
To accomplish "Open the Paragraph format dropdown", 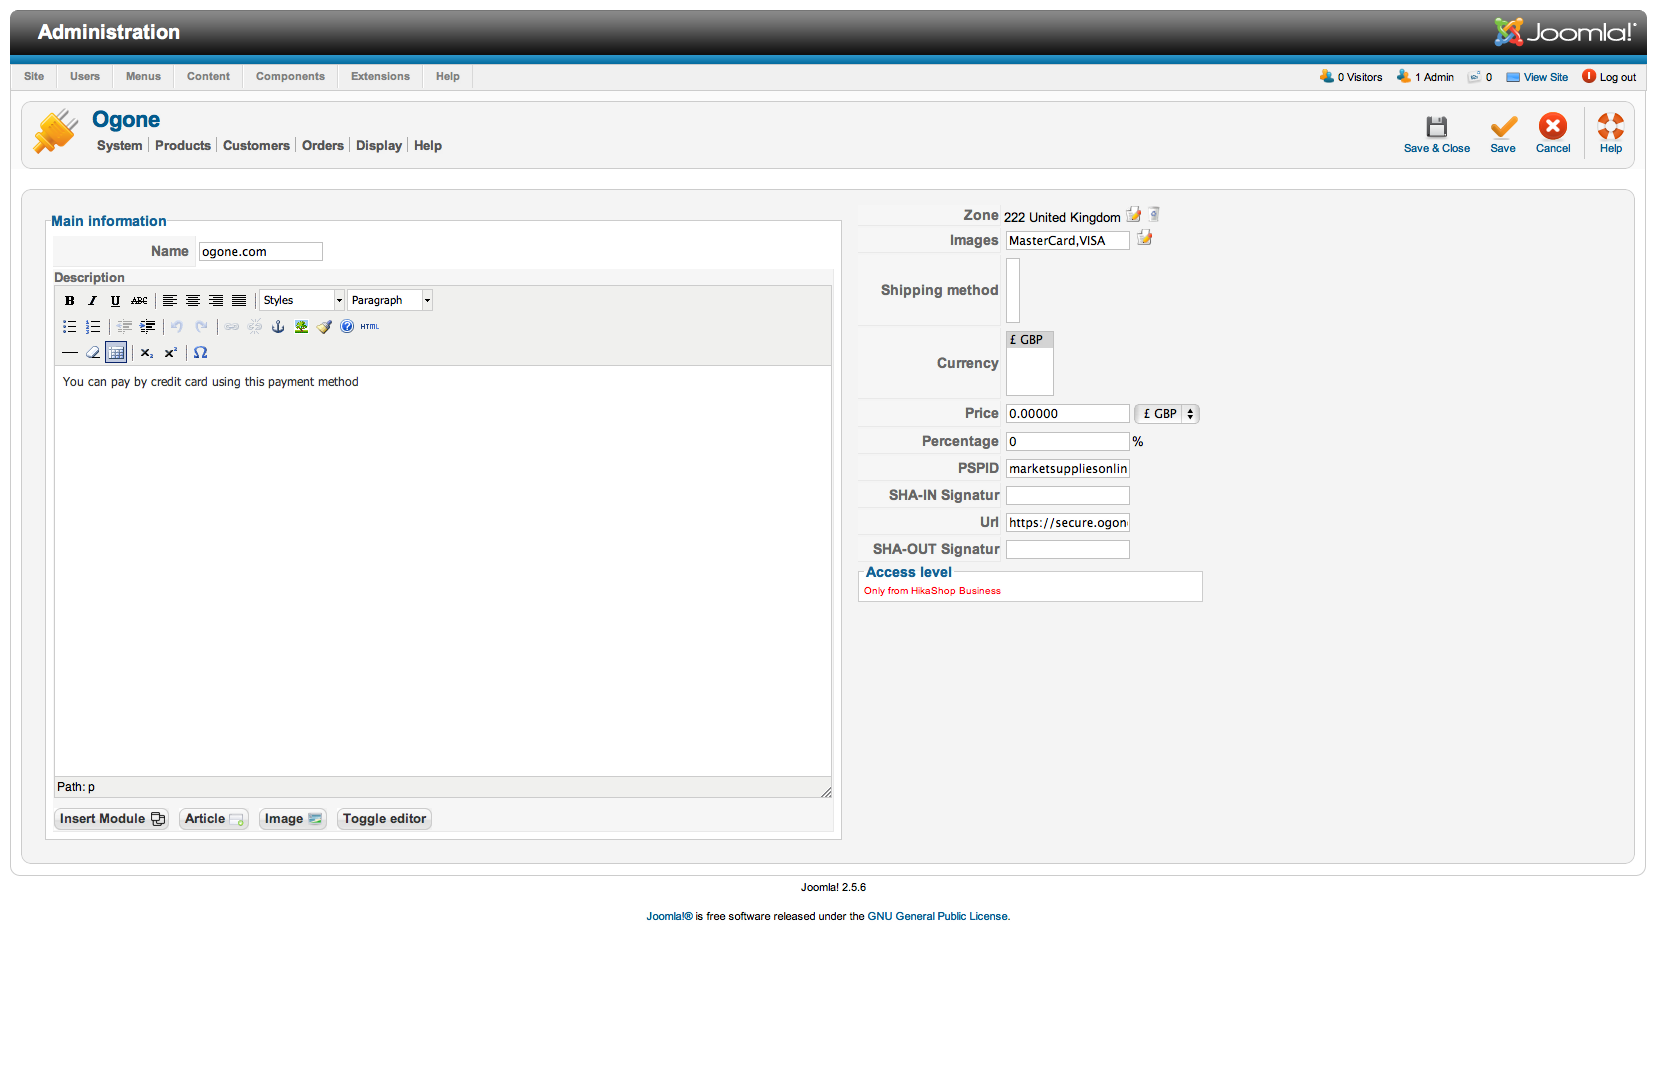I will pos(390,300).
